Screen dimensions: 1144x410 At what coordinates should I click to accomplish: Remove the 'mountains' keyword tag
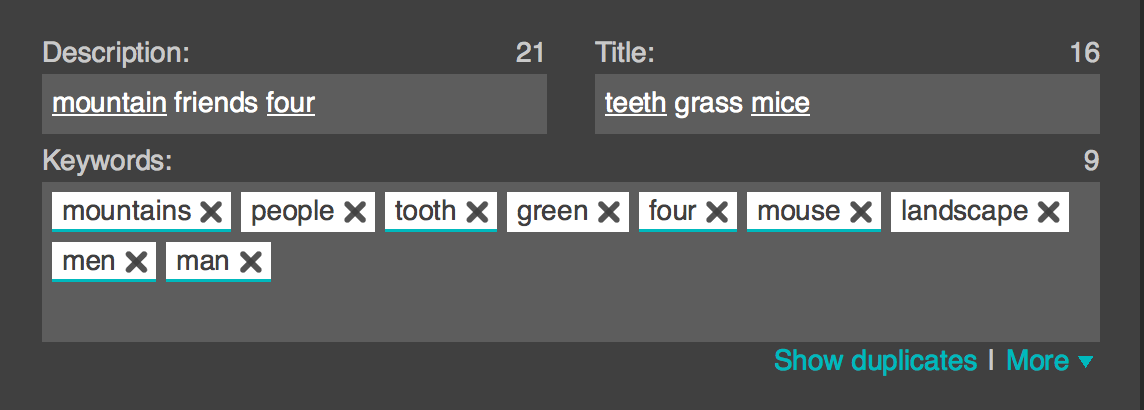click(x=211, y=212)
